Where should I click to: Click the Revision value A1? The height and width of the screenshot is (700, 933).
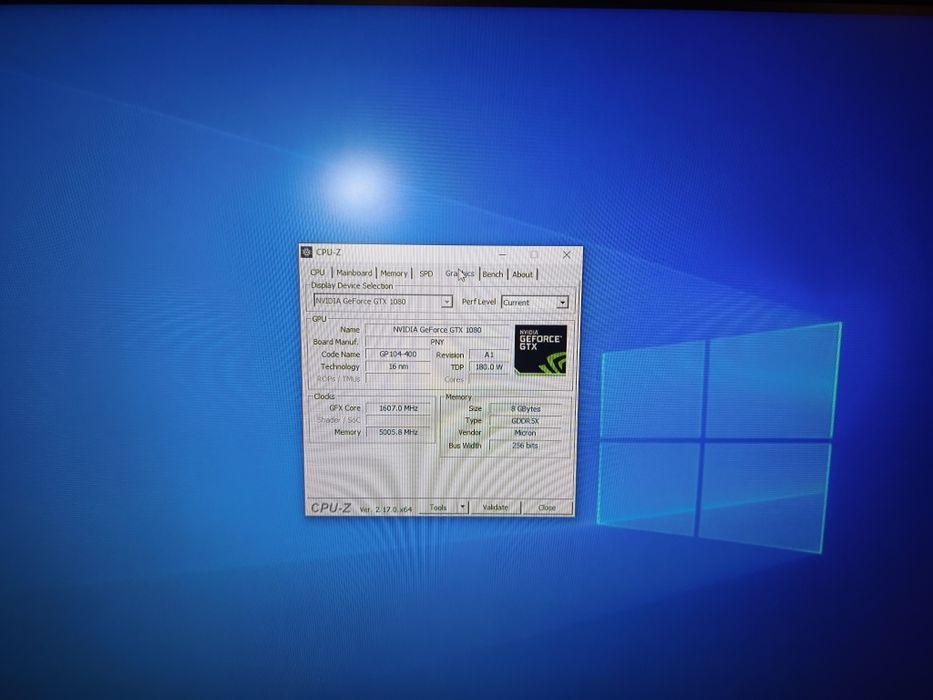point(489,355)
